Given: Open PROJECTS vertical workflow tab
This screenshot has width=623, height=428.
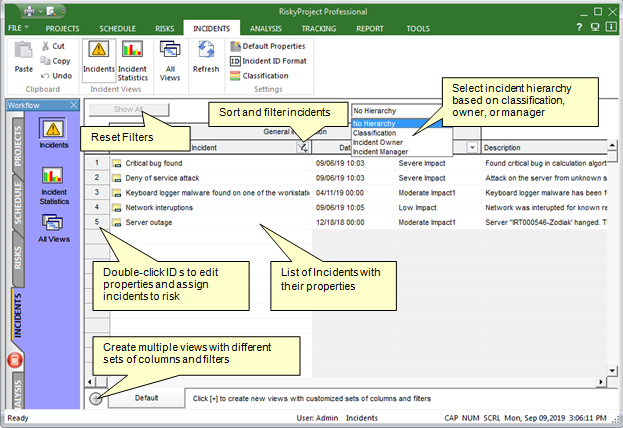Looking at the screenshot, I should [18, 146].
